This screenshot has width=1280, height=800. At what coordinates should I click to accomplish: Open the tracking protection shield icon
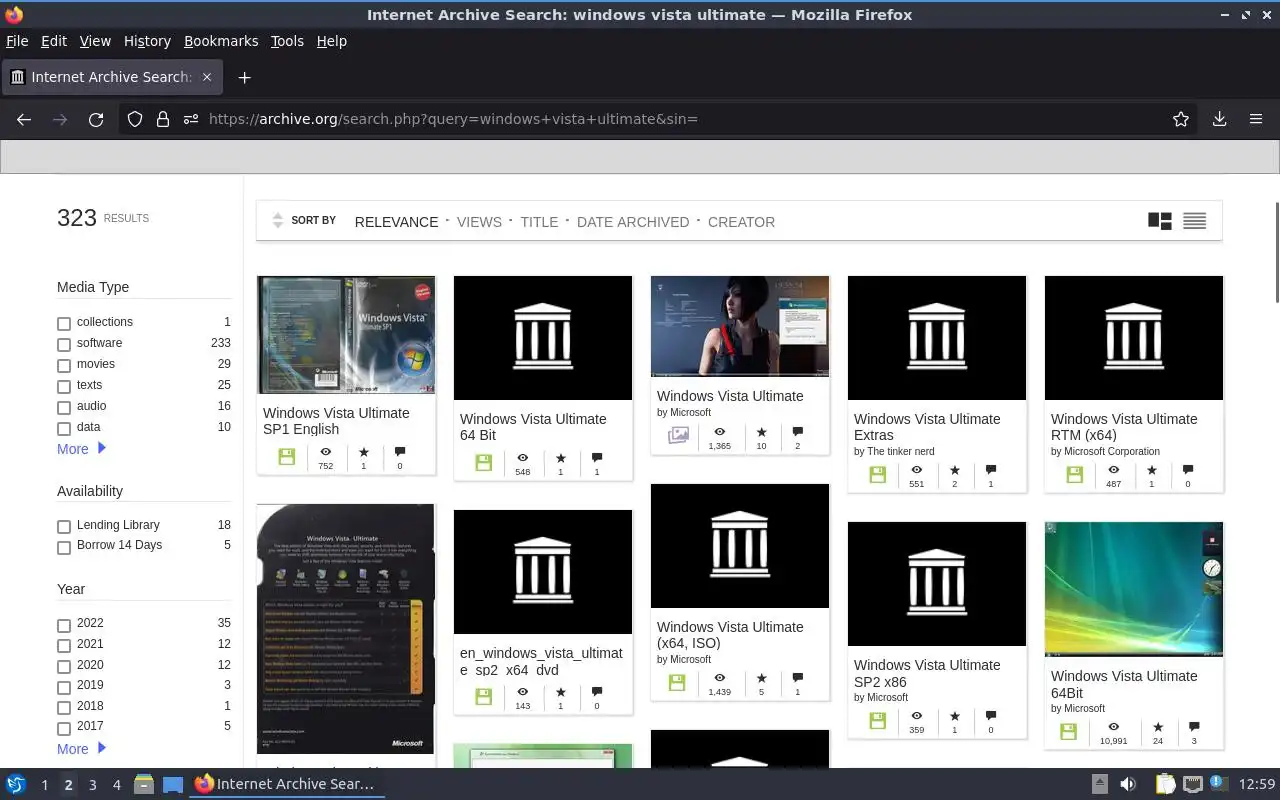point(135,119)
